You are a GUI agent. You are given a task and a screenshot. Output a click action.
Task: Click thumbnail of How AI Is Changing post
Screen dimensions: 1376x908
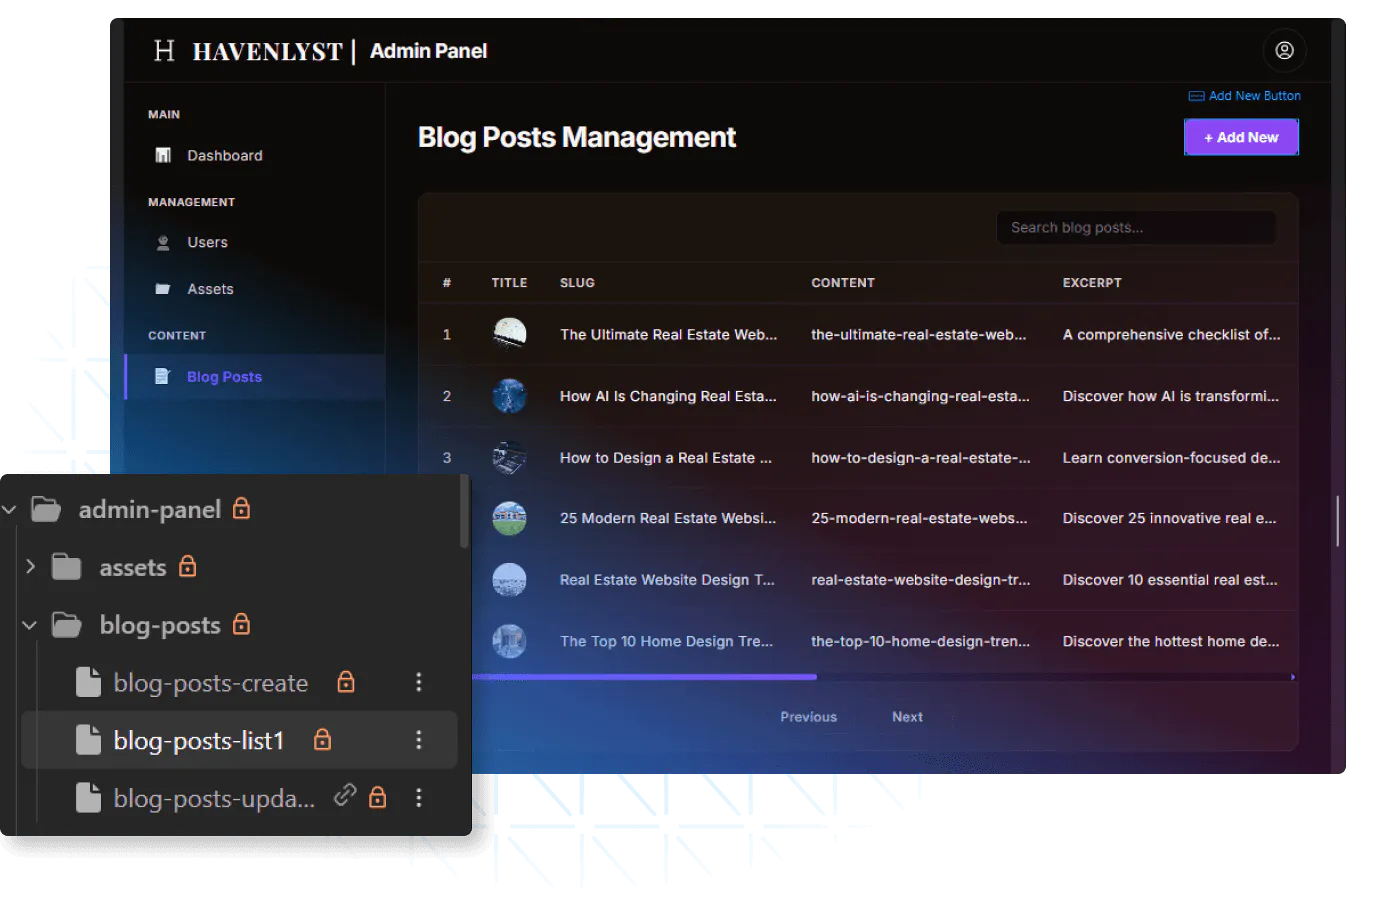tap(510, 396)
